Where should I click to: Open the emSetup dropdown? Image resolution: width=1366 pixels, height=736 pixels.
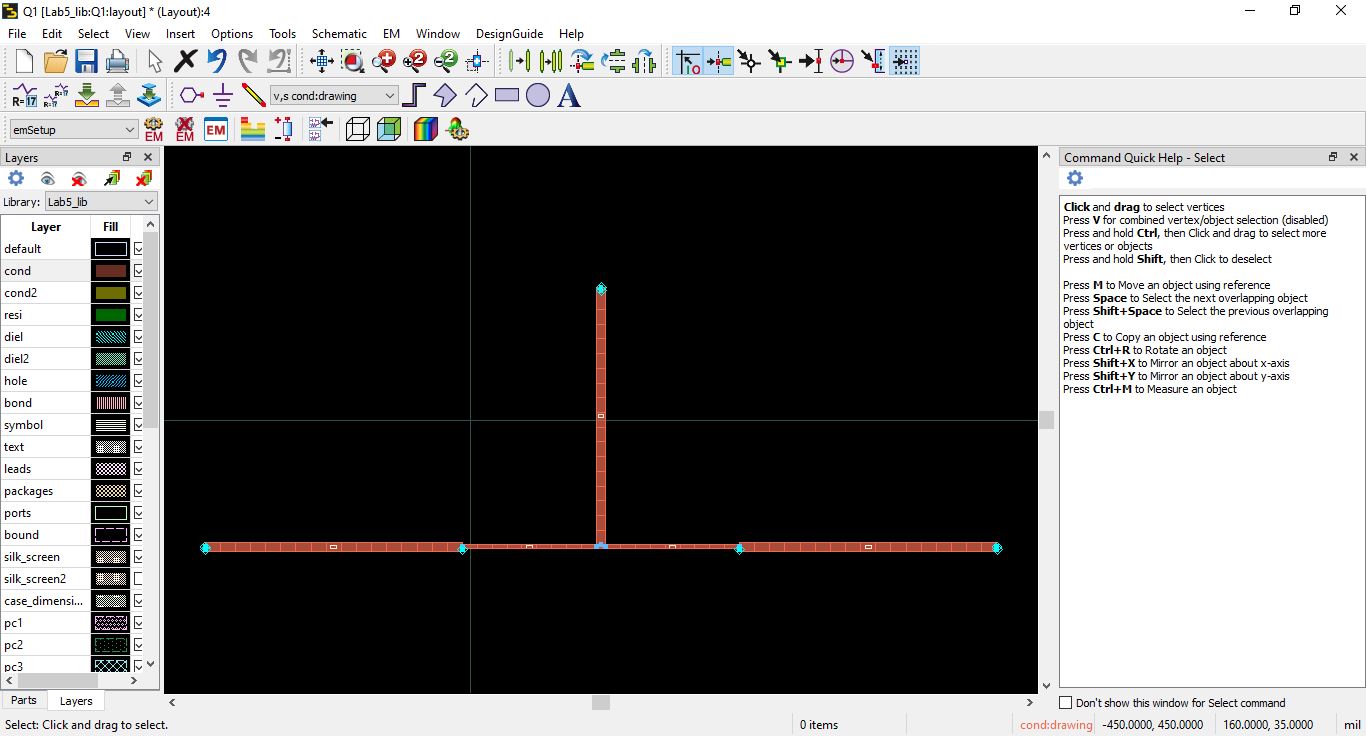[x=131, y=129]
